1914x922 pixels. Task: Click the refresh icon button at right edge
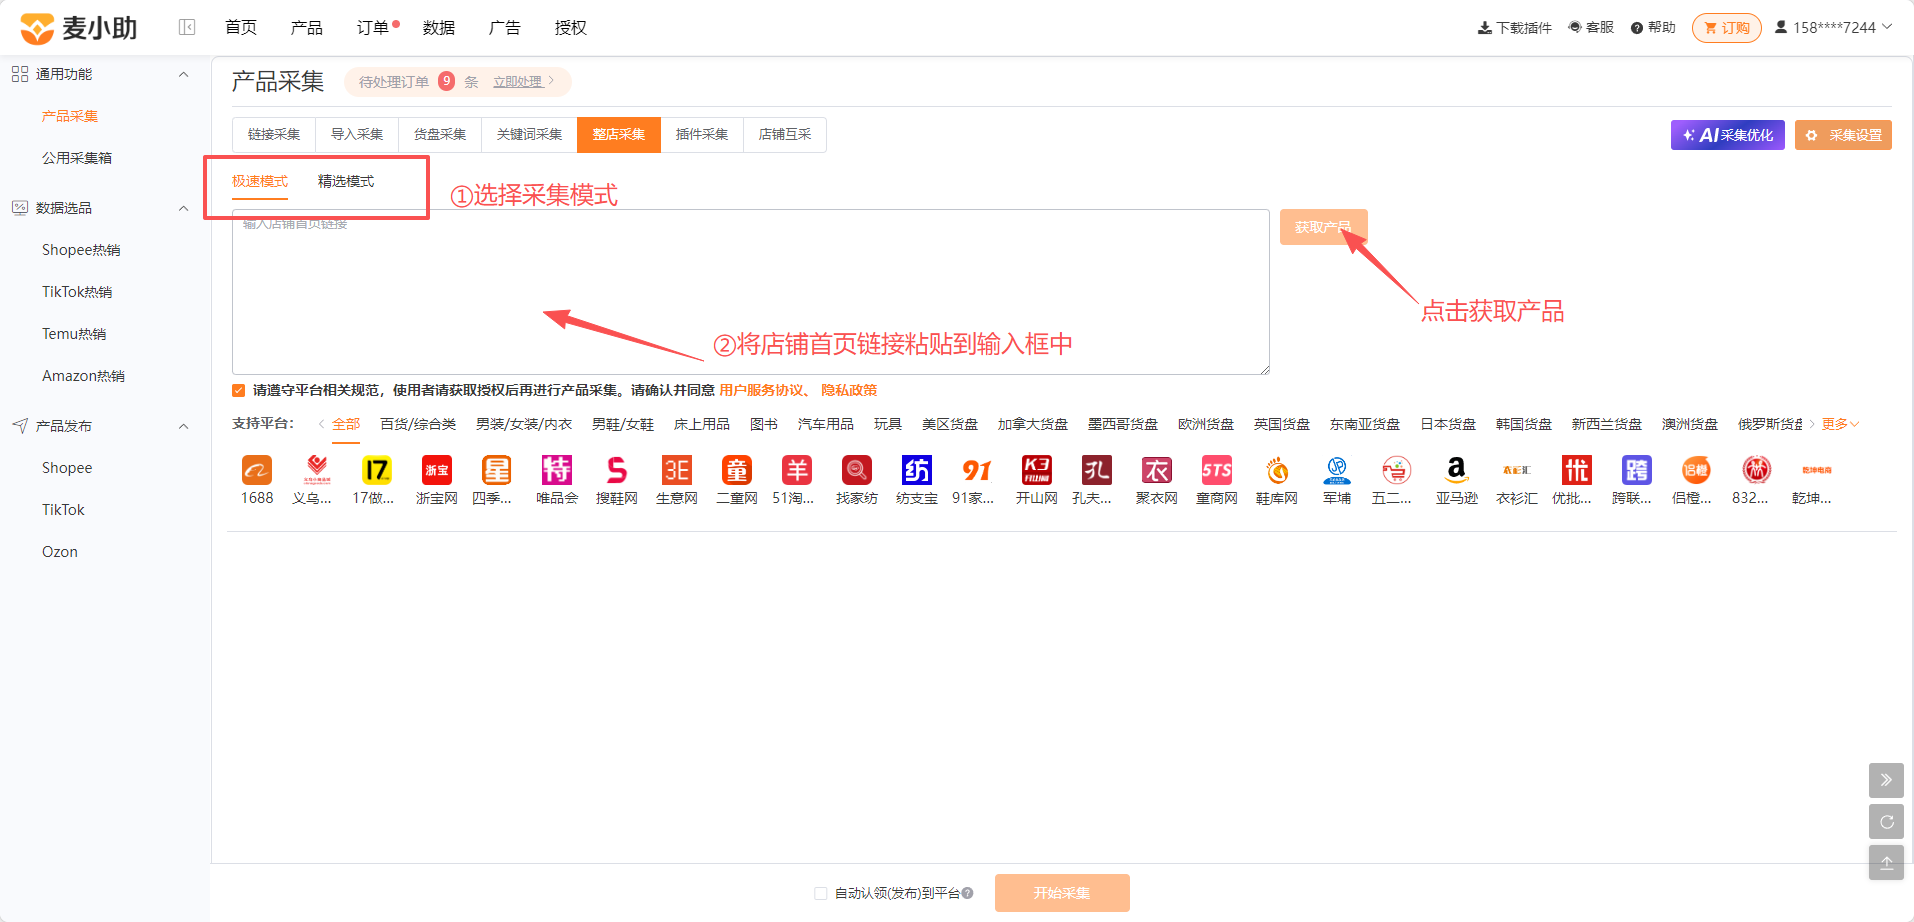1886,822
